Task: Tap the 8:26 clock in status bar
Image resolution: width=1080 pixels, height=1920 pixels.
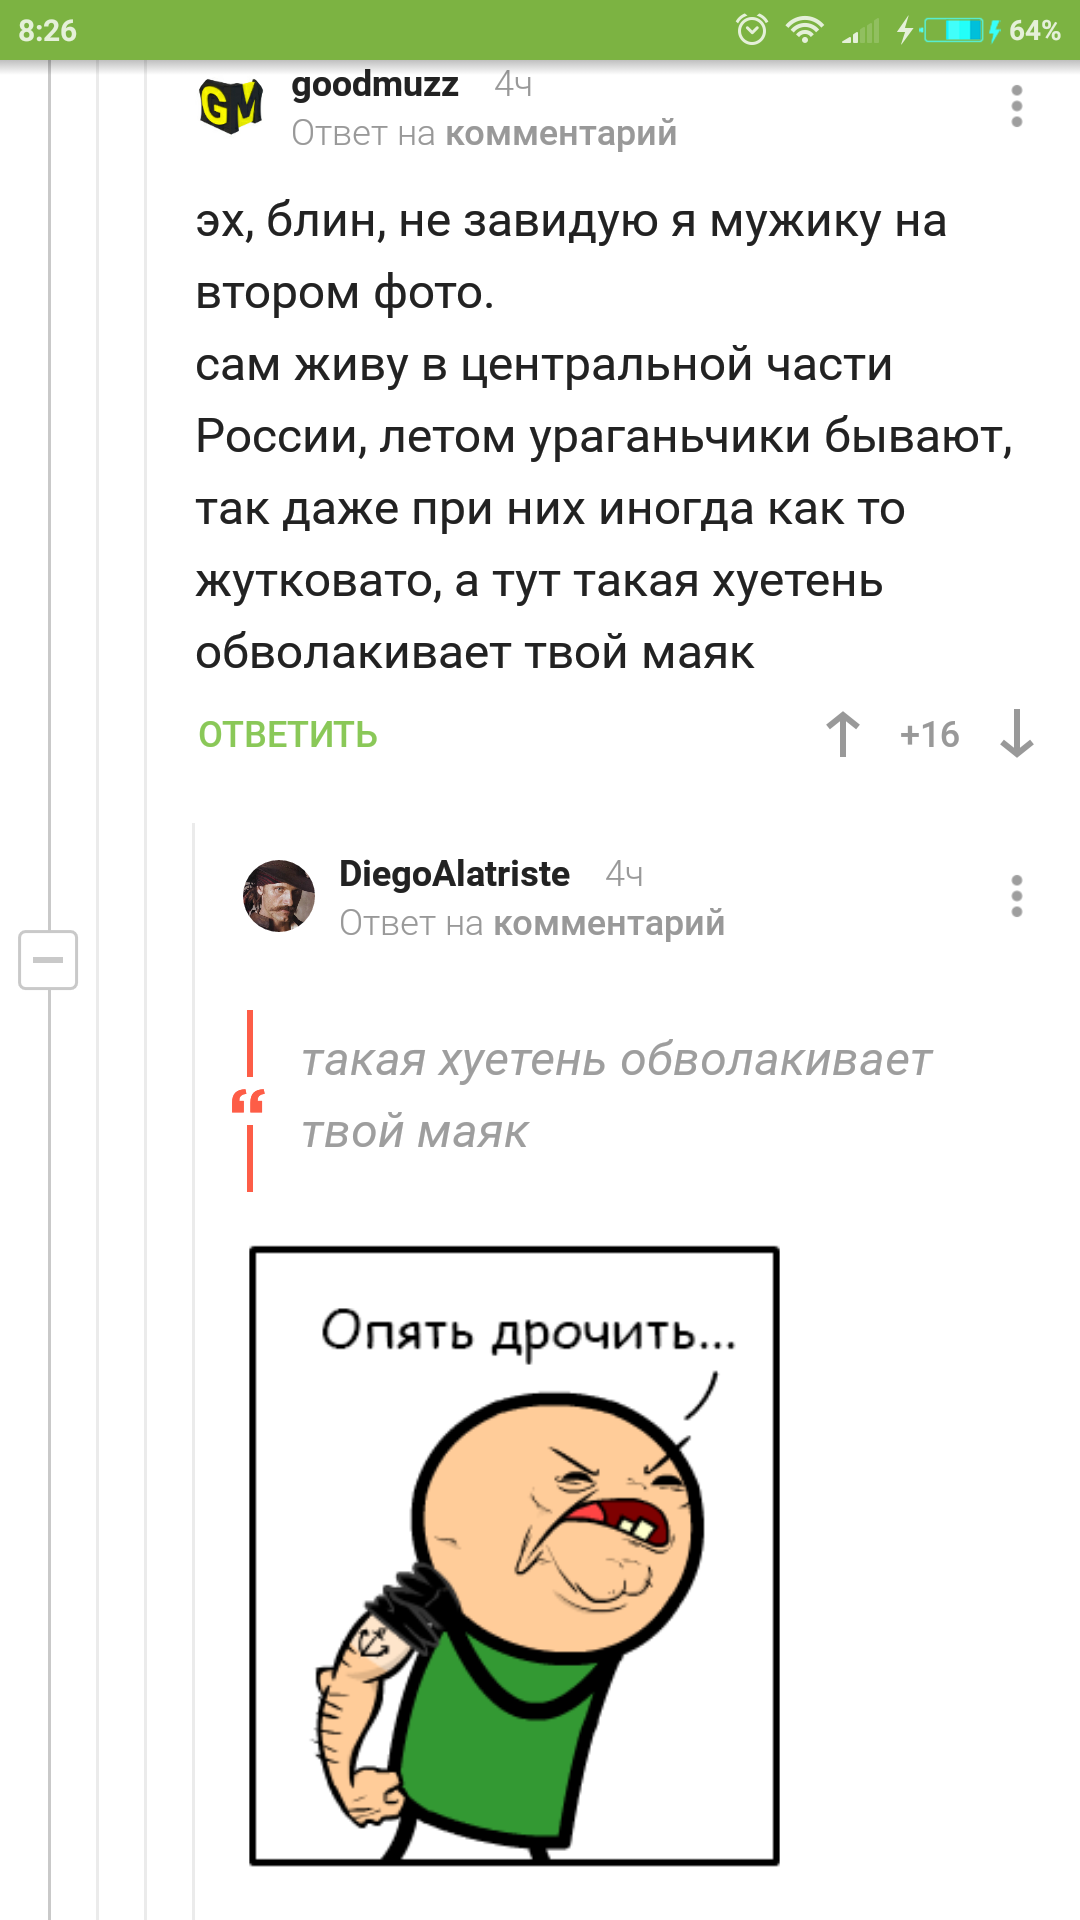Action: click(47, 30)
